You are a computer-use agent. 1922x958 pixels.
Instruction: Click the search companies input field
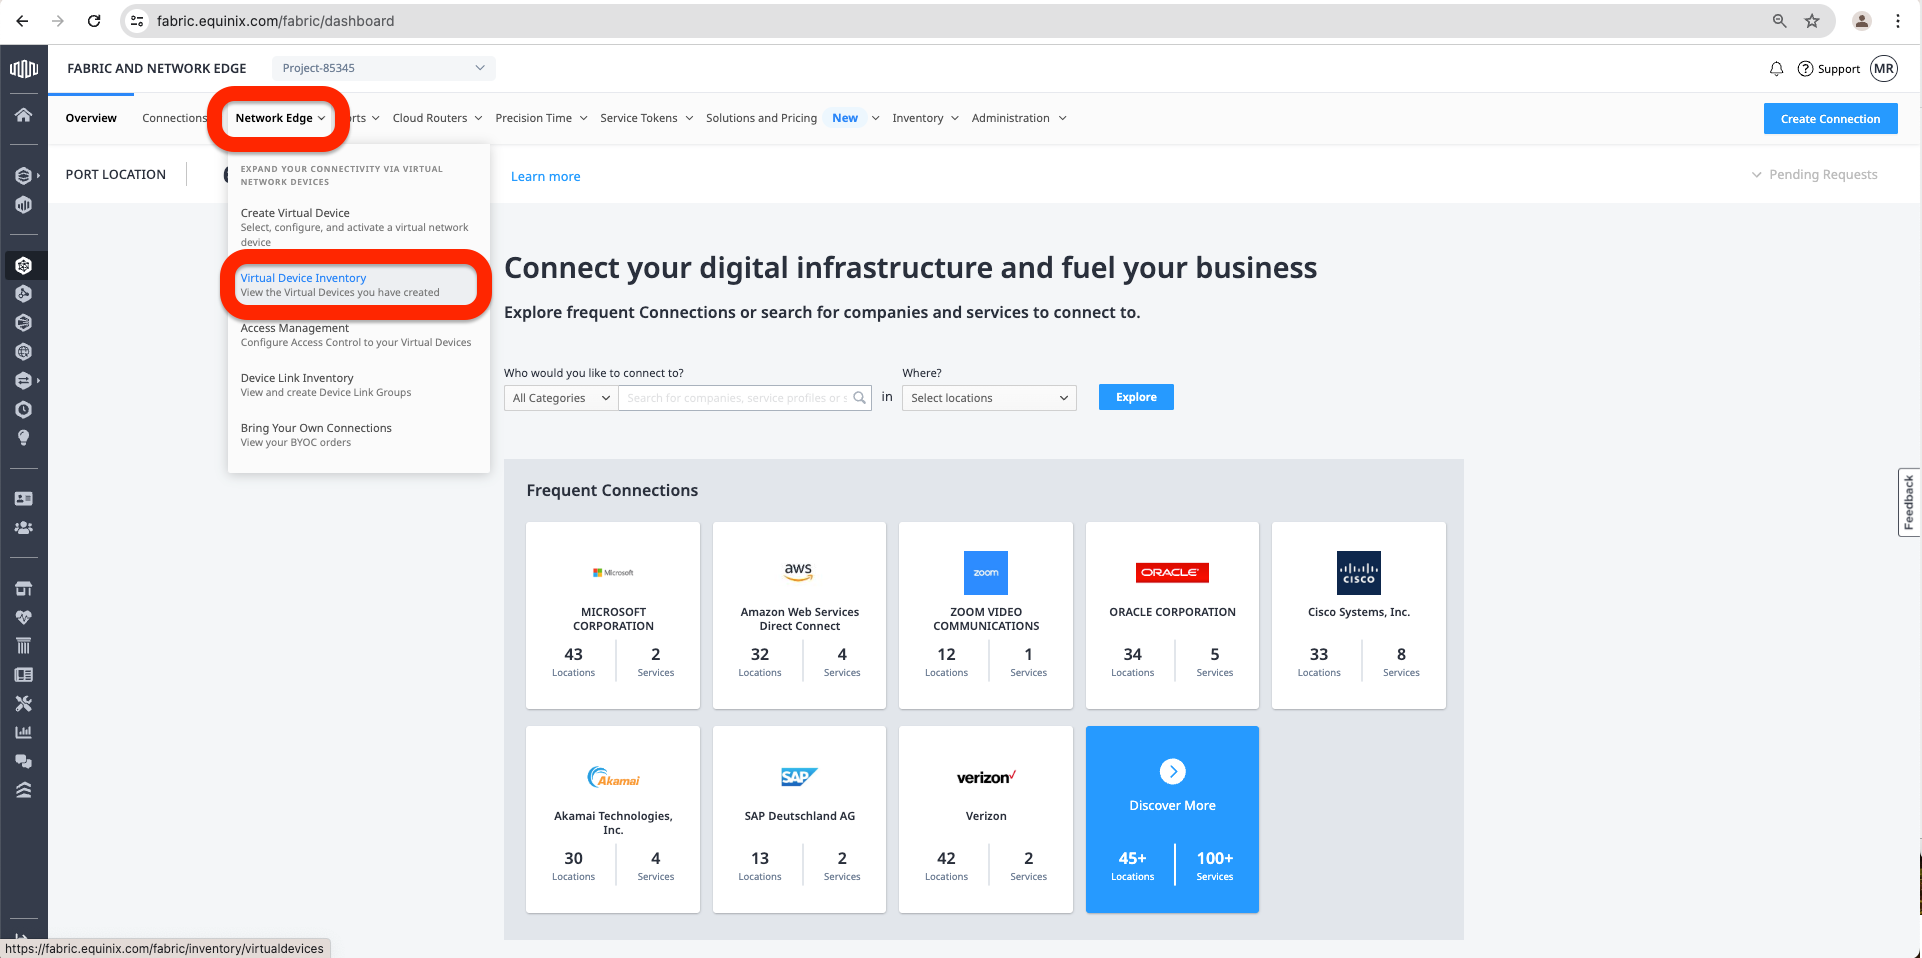[x=735, y=398]
